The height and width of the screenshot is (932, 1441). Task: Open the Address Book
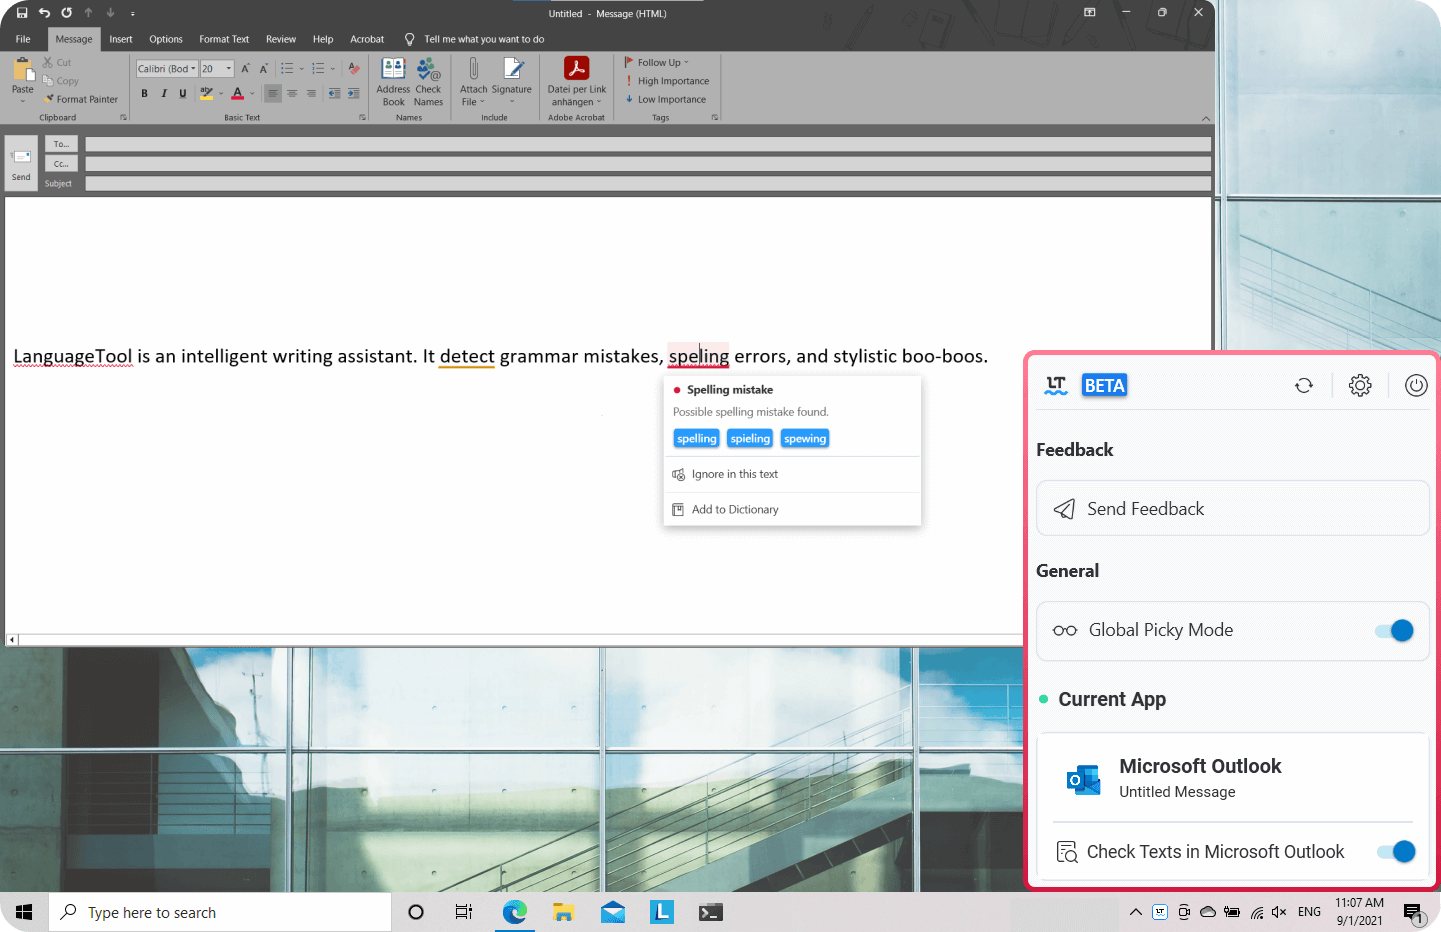tap(393, 81)
